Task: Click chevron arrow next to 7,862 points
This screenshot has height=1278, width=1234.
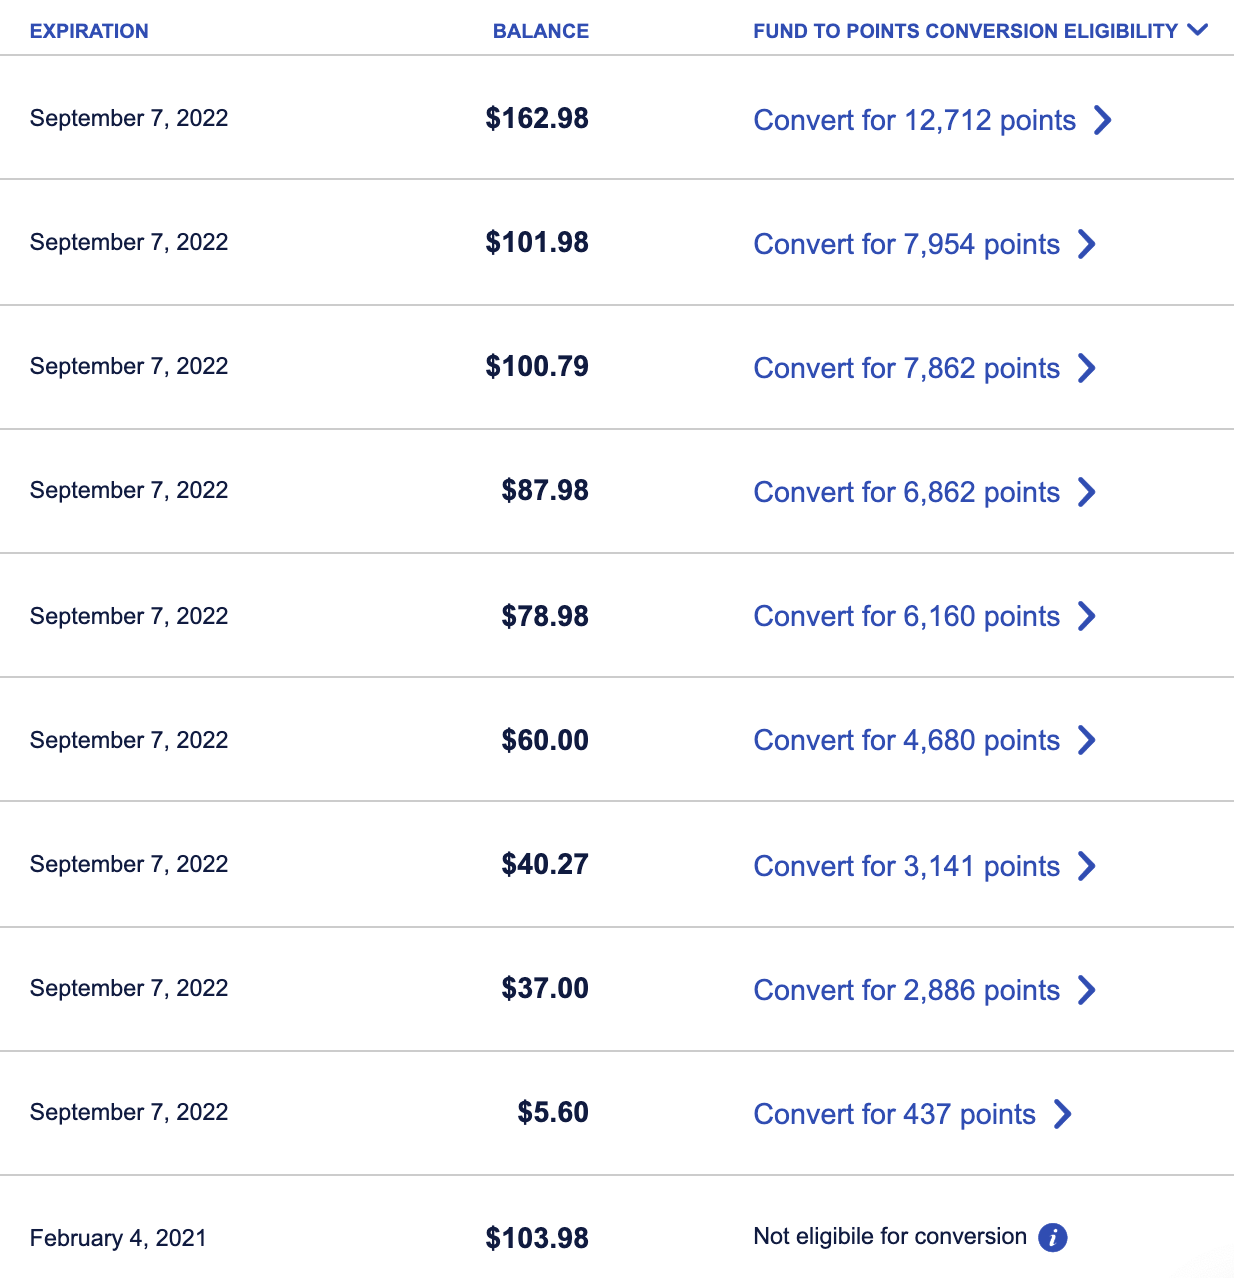Action: coord(1086,368)
